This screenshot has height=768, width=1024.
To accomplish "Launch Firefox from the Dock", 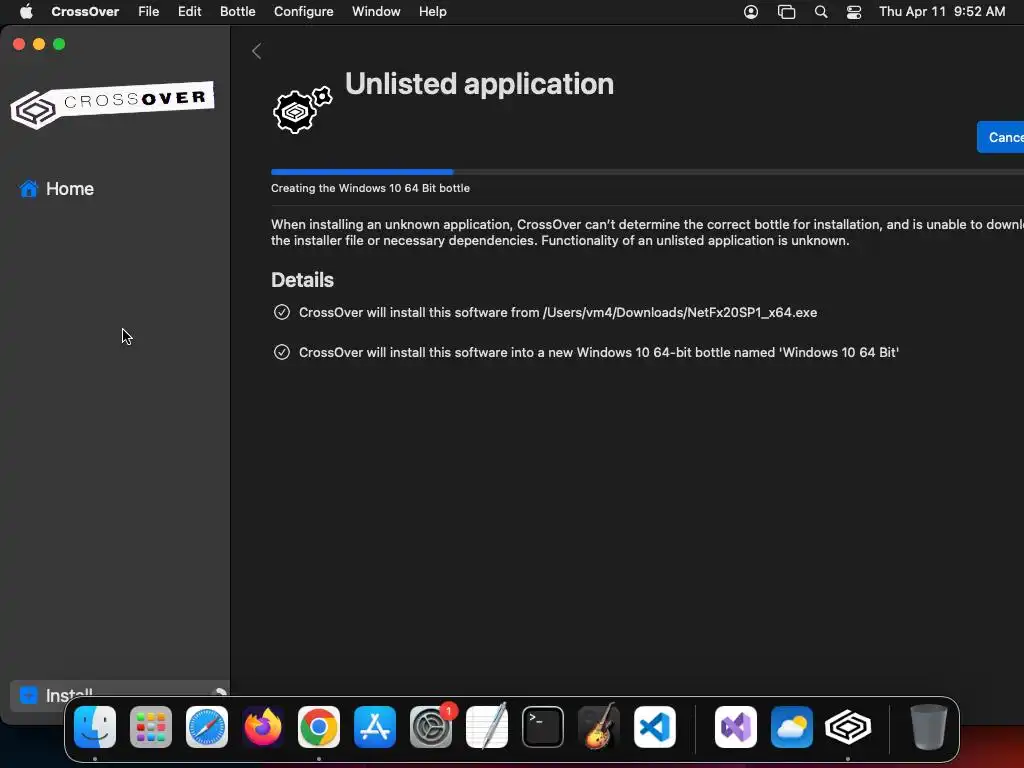I will pyautogui.click(x=263, y=727).
